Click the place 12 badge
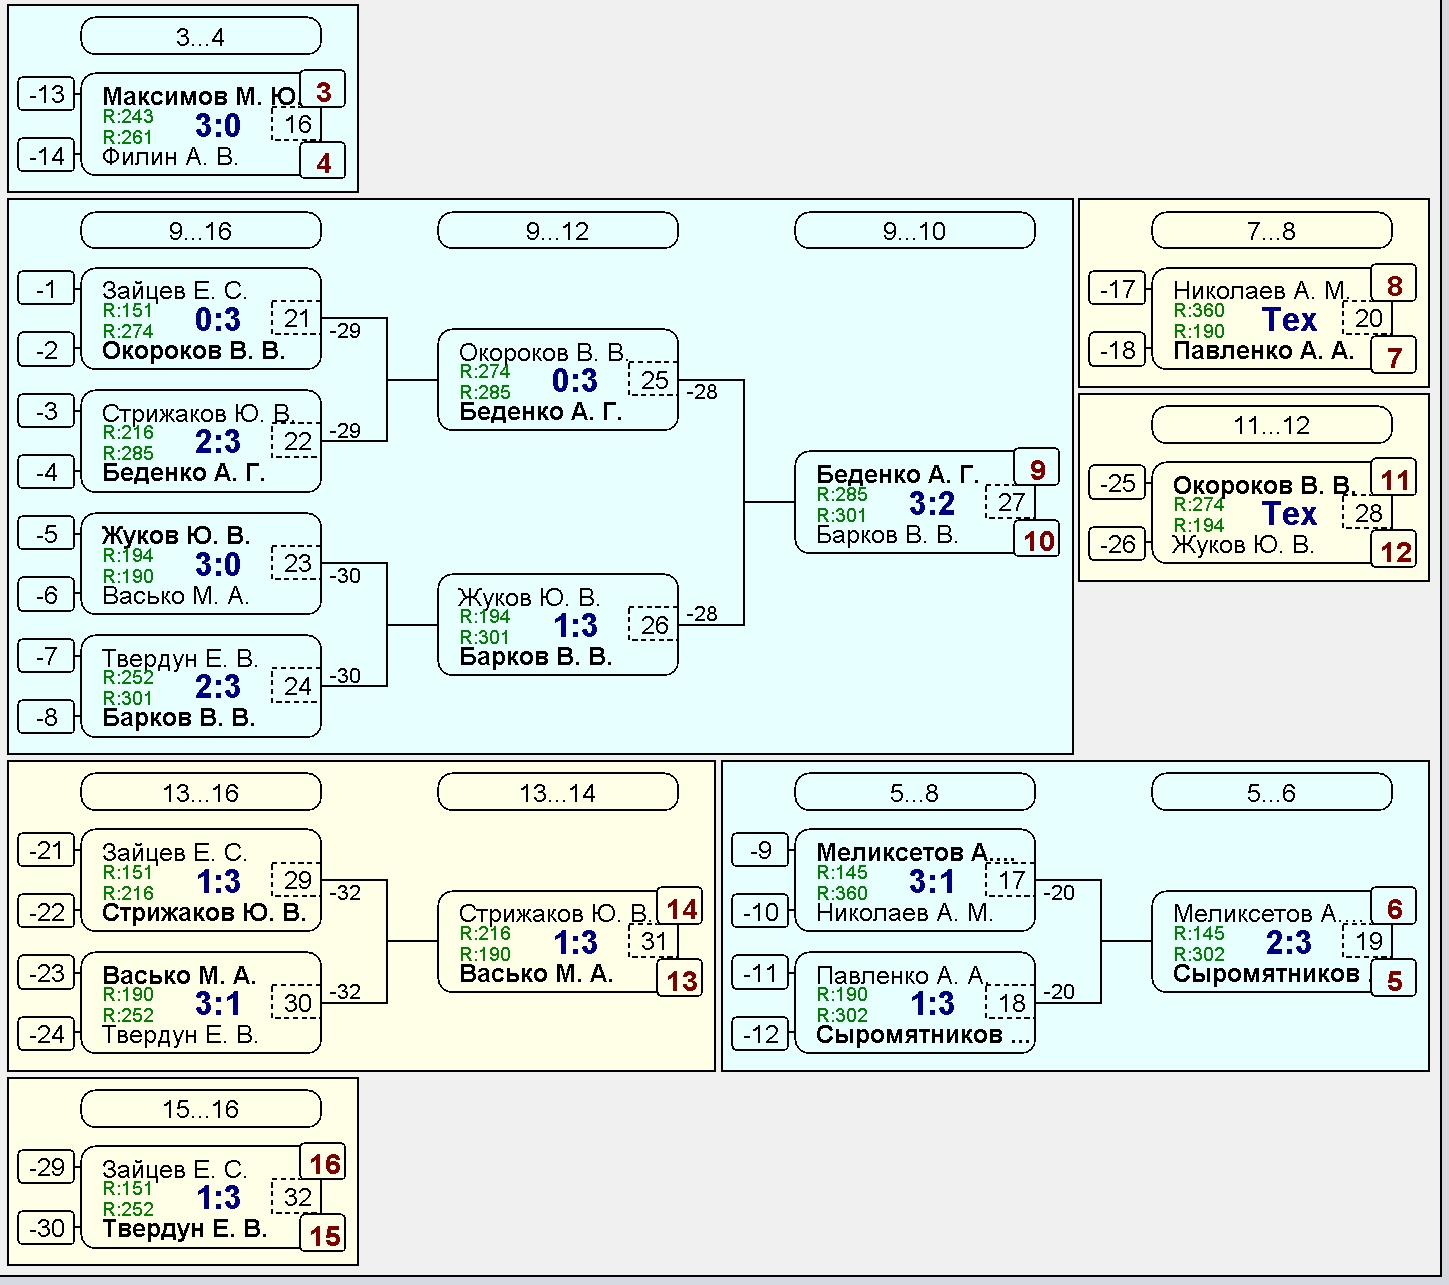 pos(1394,551)
